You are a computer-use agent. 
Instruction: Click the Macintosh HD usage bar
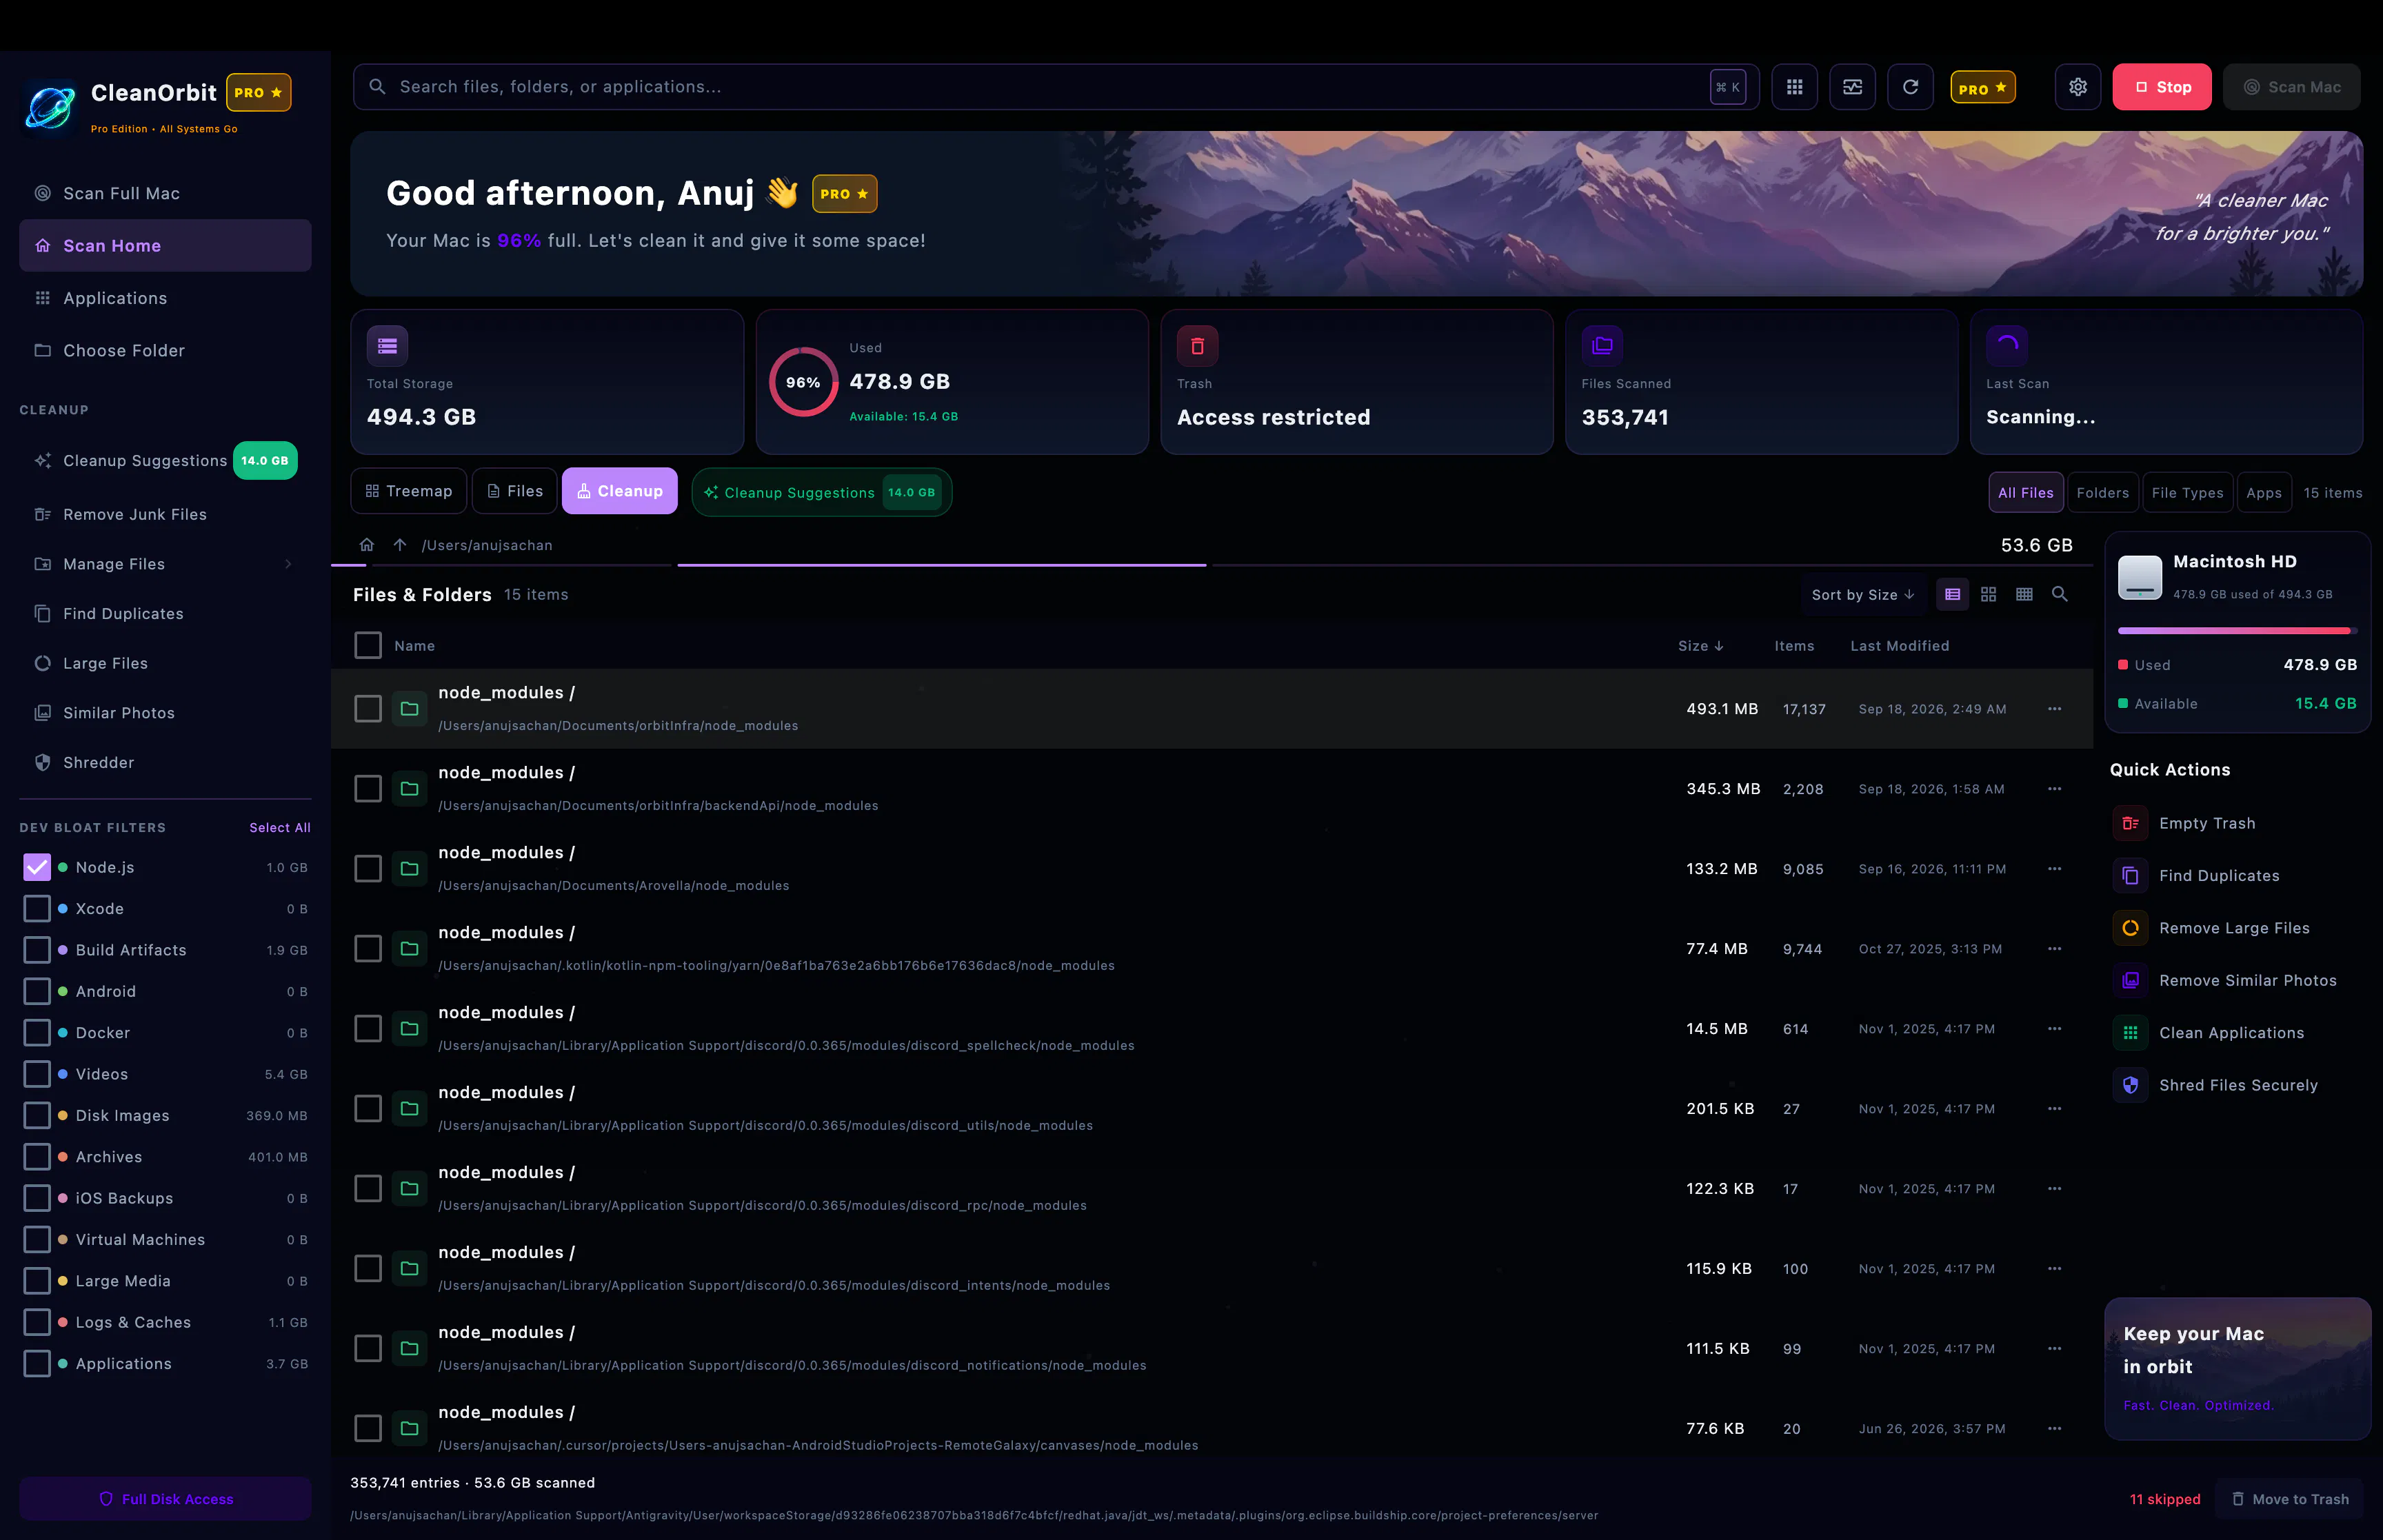pos(2237,631)
